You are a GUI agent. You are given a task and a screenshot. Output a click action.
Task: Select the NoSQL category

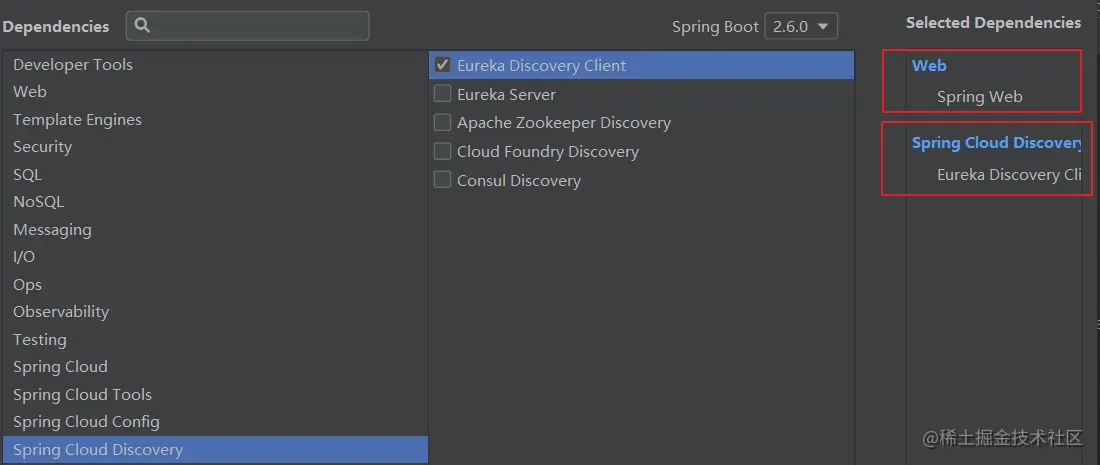point(38,202)
